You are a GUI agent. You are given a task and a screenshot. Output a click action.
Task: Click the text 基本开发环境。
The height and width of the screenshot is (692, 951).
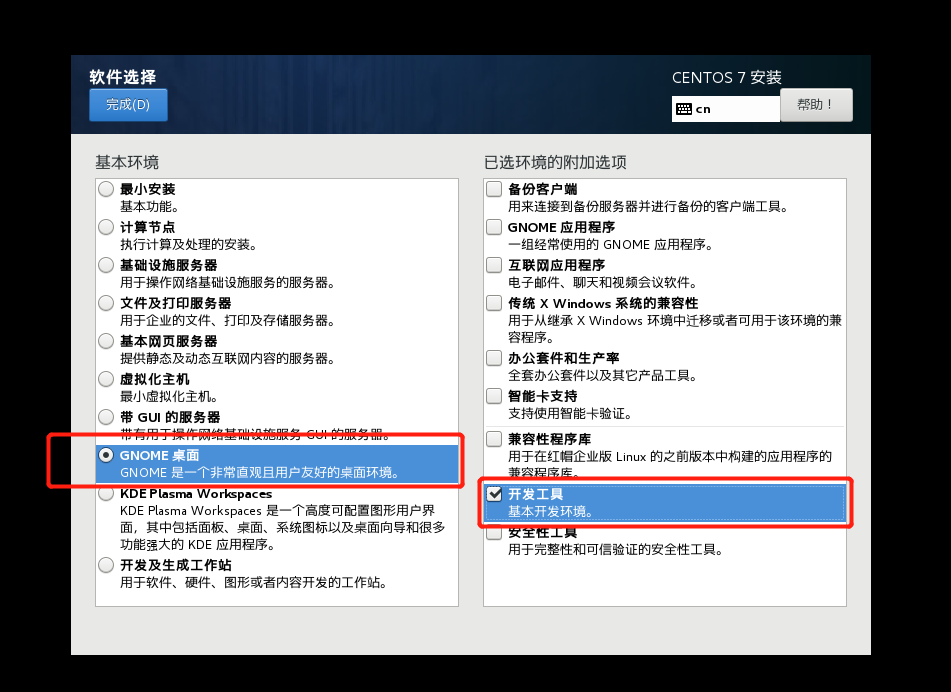551,511
